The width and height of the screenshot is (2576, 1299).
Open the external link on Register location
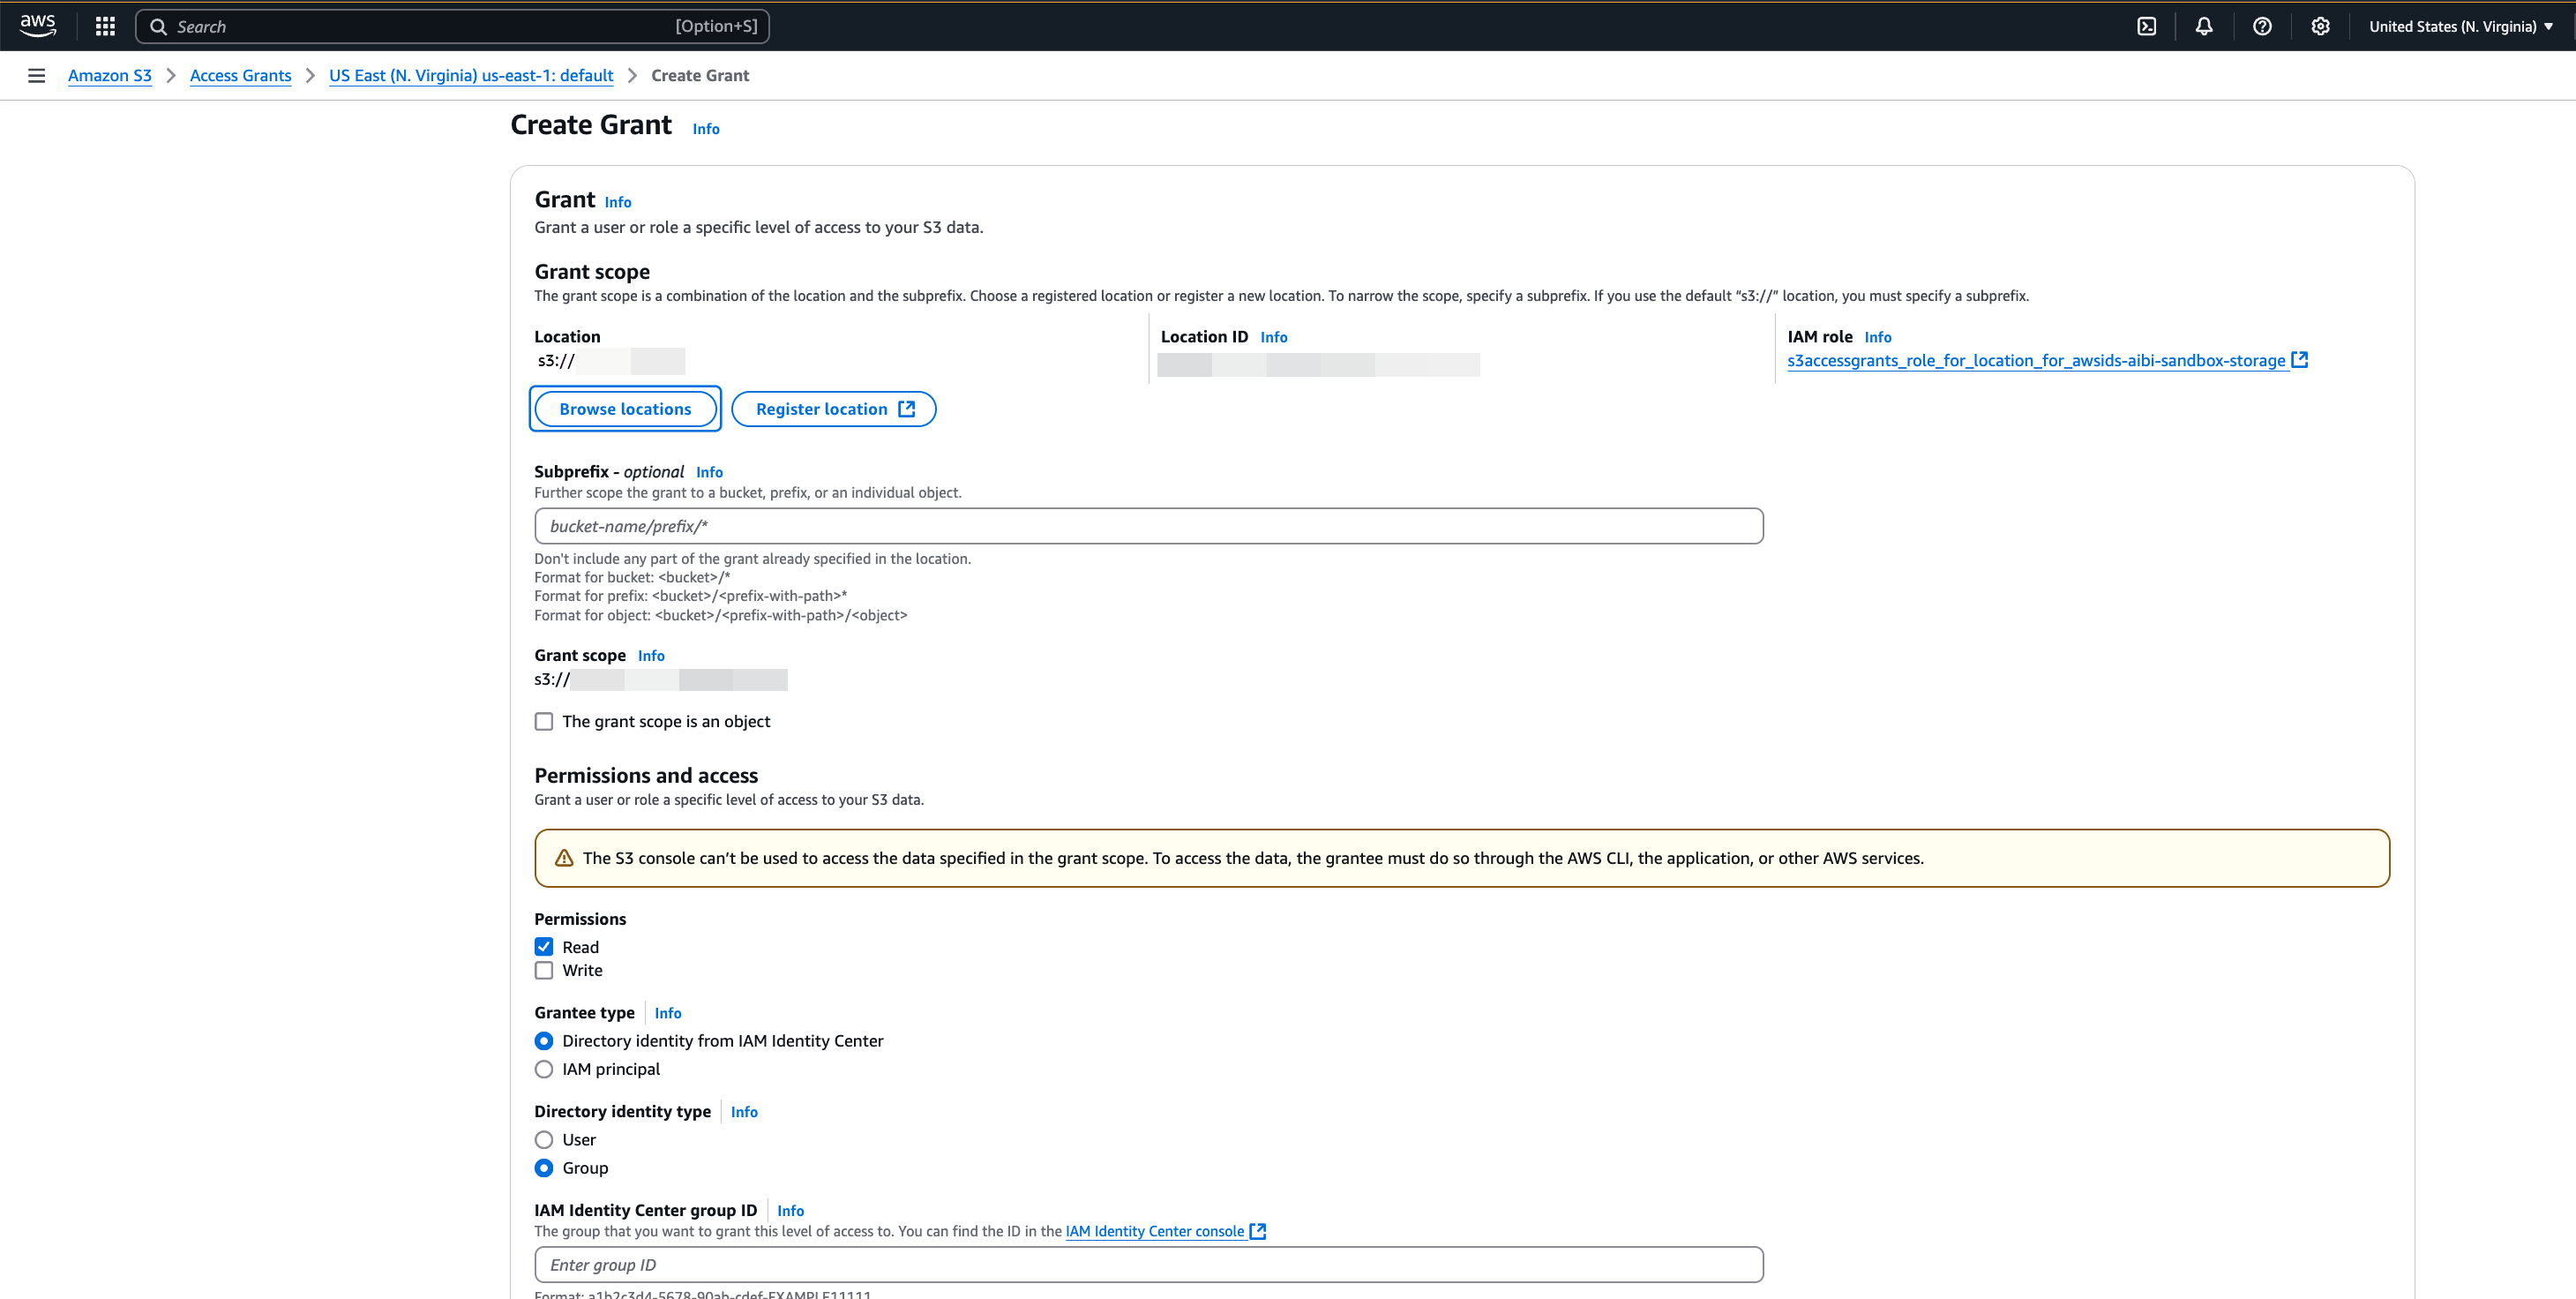click(906, 408)
